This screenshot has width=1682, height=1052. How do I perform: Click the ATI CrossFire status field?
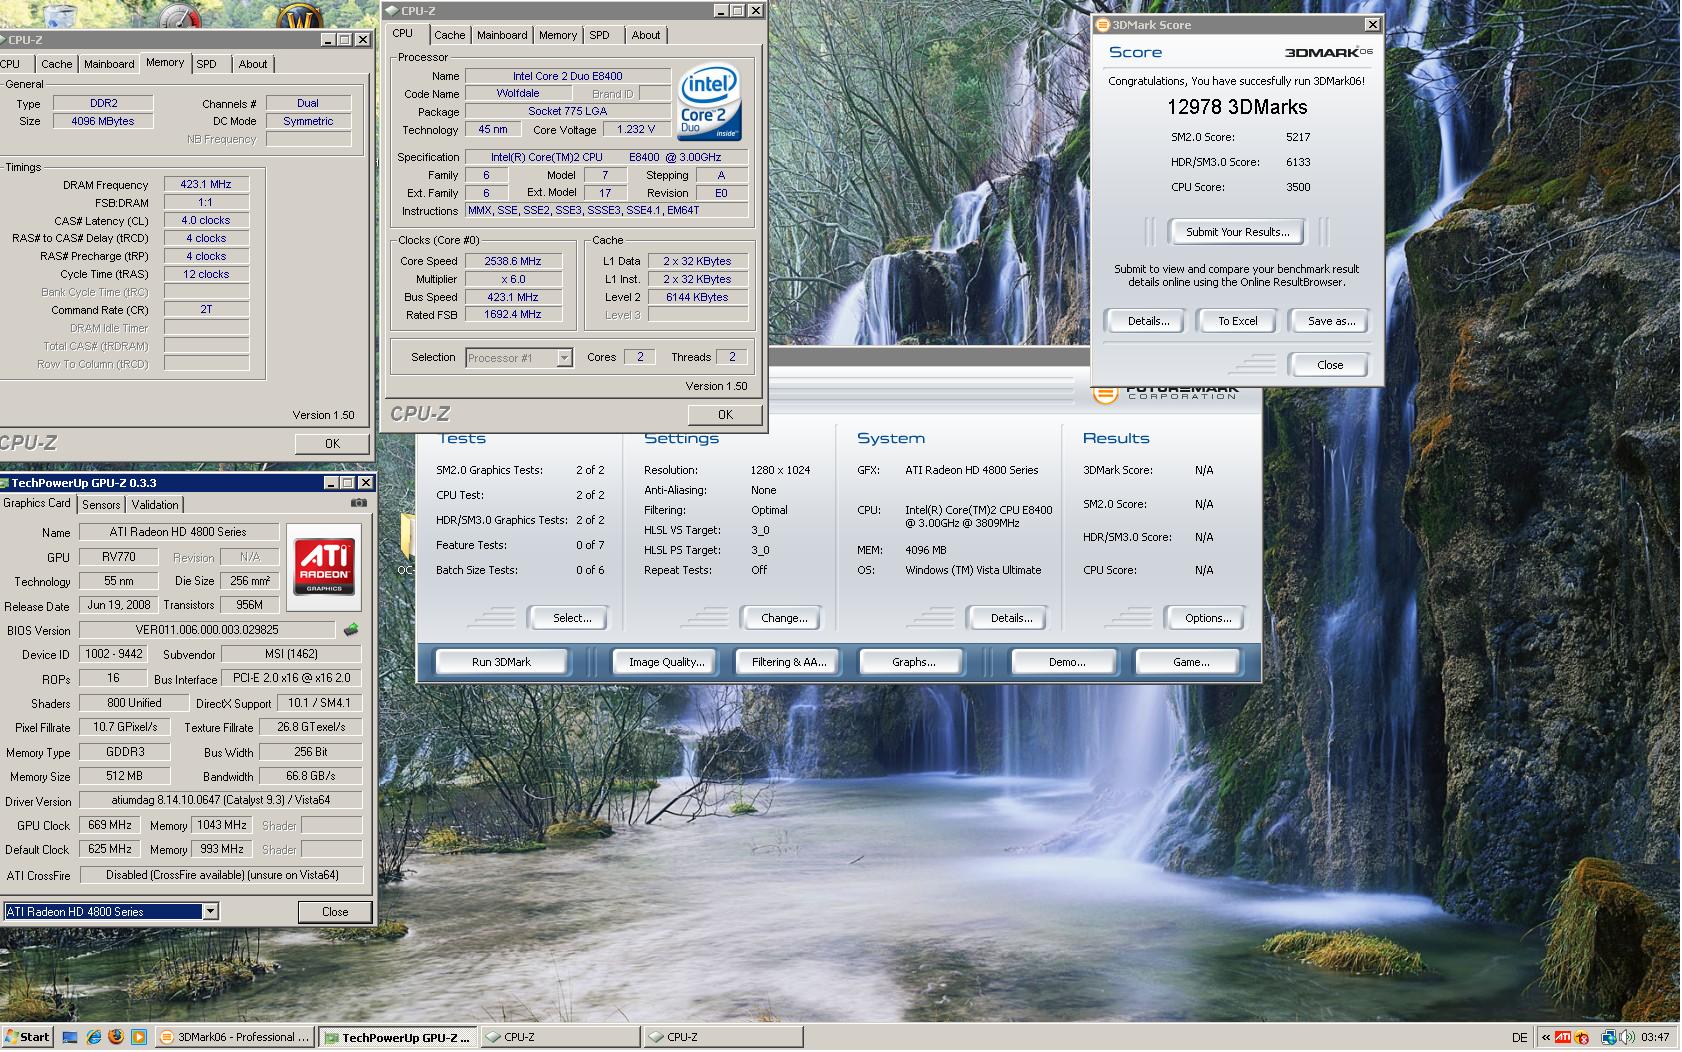coord(220,875)
